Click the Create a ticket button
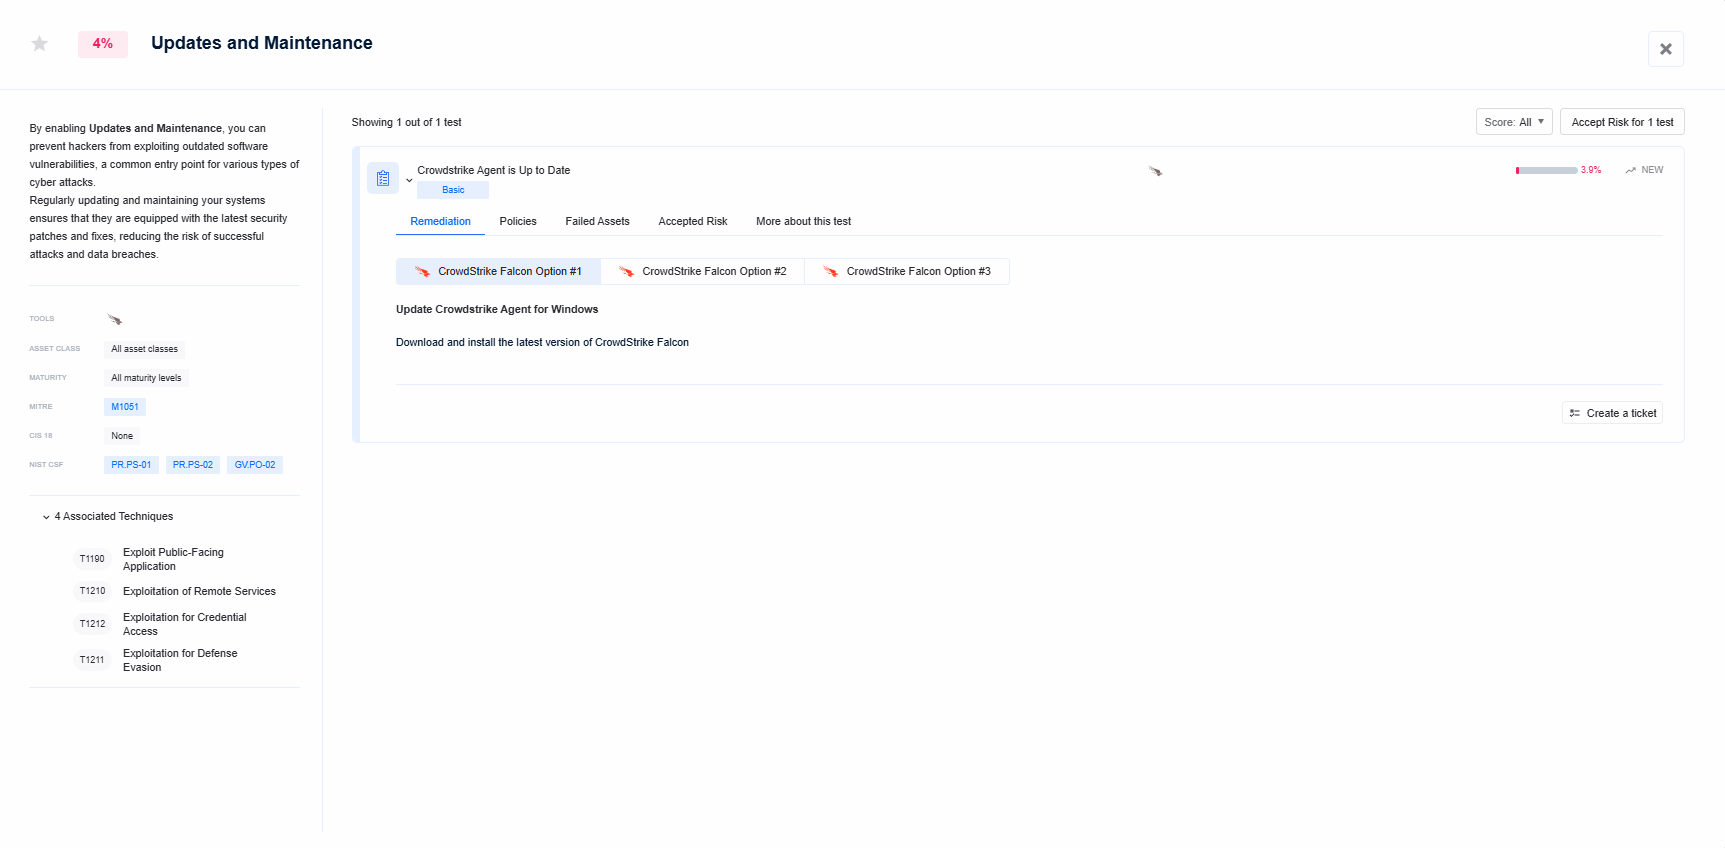1725x848 pixels. pyautogui.click(x=1612, y=413)
